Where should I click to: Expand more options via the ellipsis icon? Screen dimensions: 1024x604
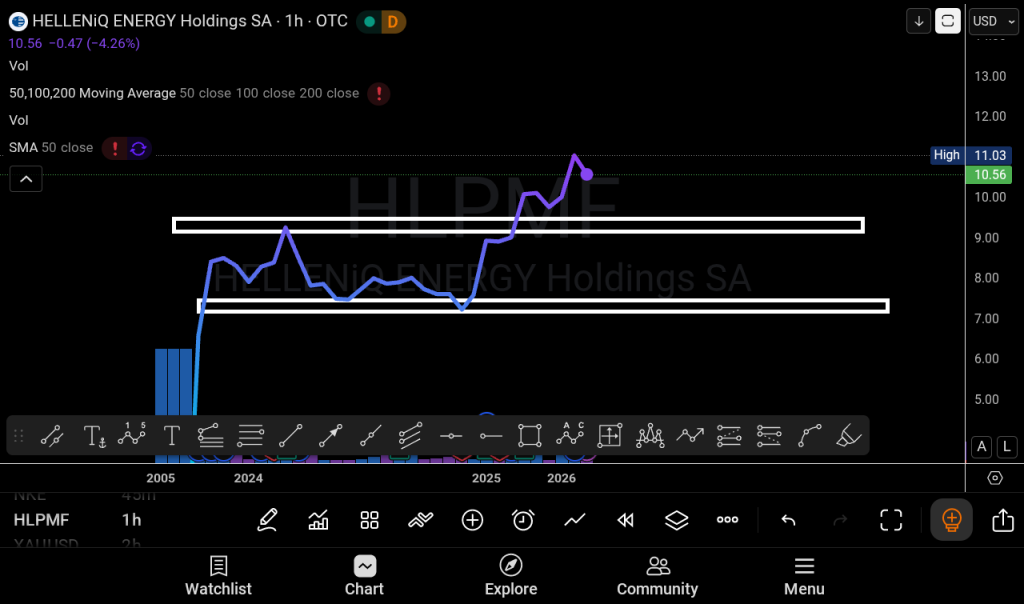pos(727,520)
